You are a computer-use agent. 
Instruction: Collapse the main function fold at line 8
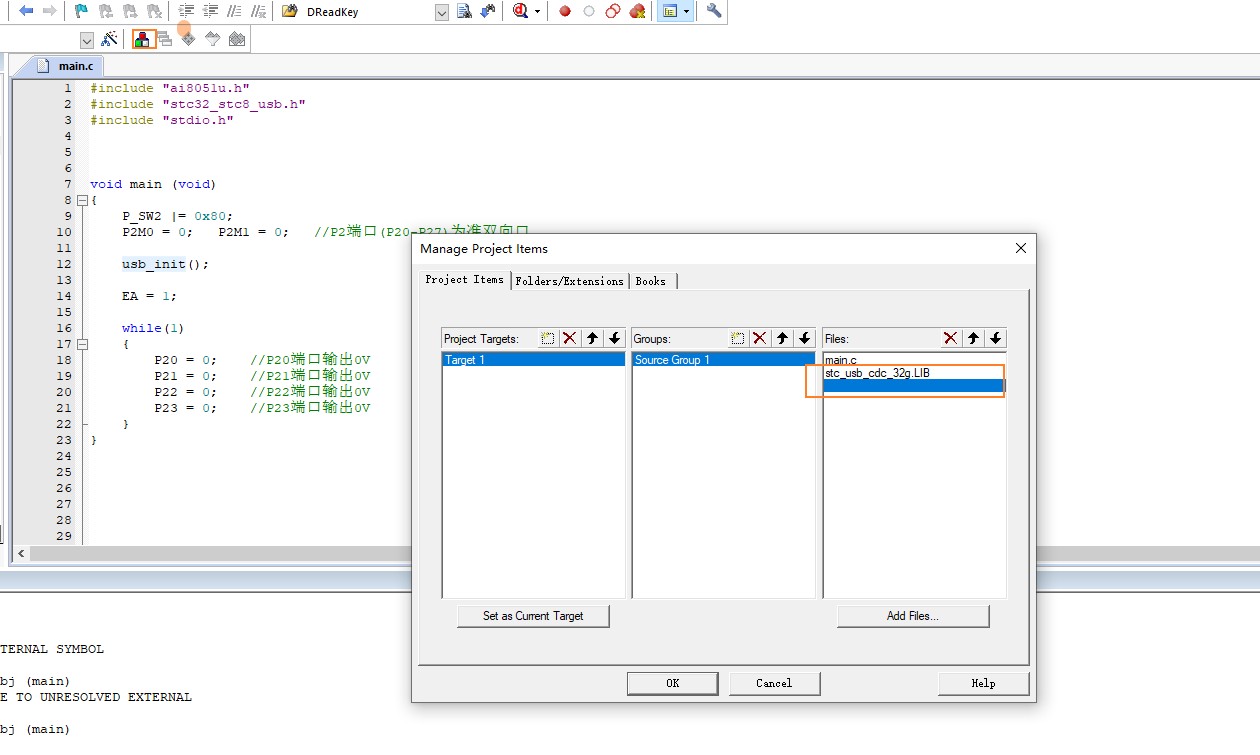(82, 200)
